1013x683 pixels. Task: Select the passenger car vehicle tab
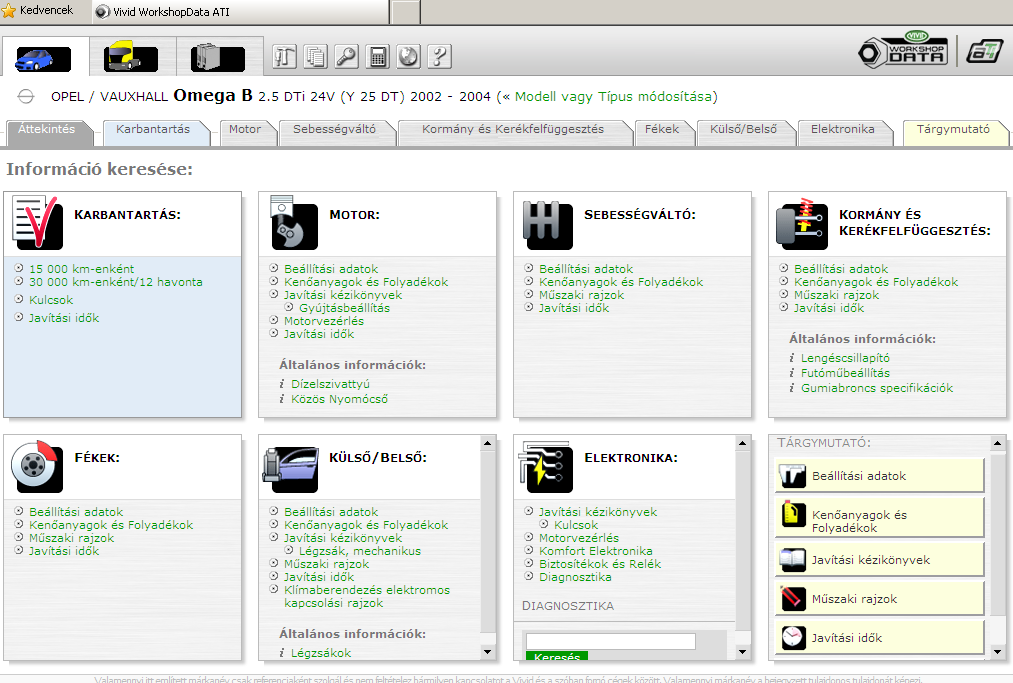(44, 57)
